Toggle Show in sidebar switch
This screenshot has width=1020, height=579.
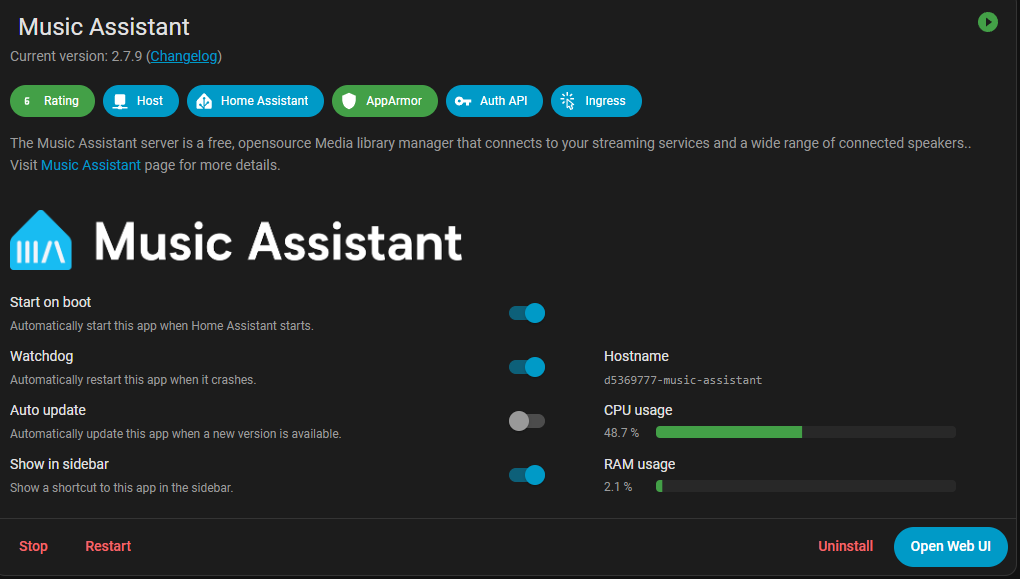pyautogui.click(x=527, y=475)
